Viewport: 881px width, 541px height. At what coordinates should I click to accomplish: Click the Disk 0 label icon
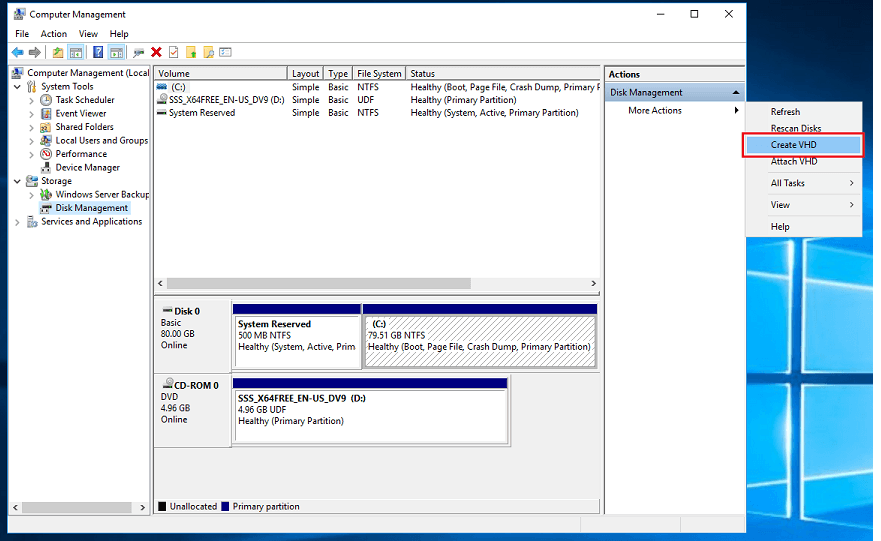point(167,311)
